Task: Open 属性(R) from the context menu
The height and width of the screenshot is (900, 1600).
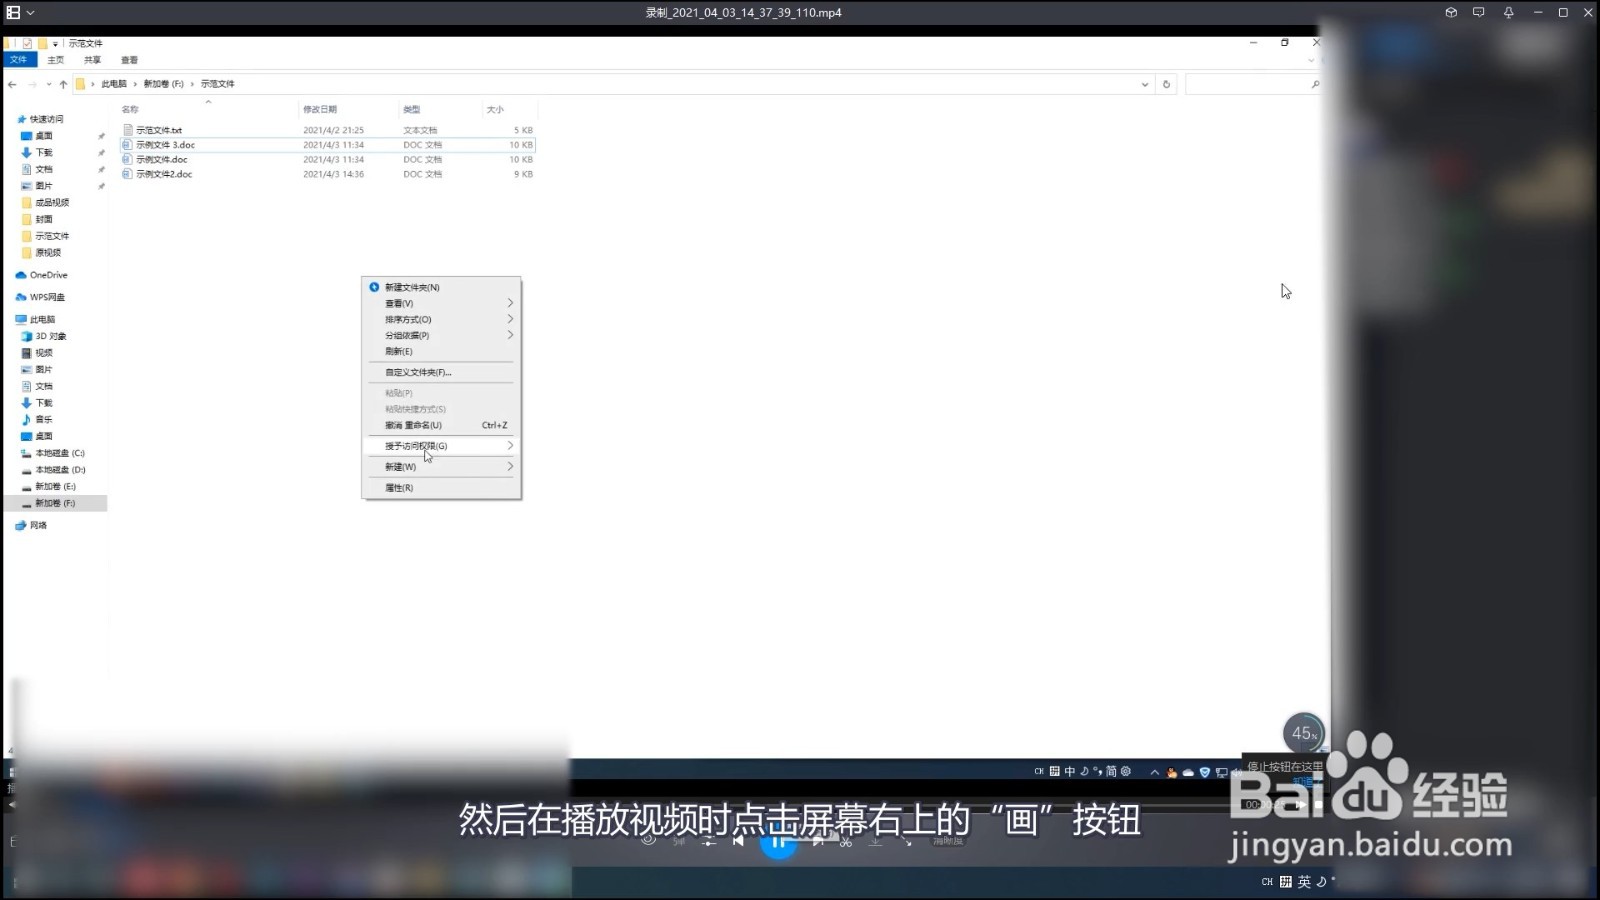Action: 441,488
